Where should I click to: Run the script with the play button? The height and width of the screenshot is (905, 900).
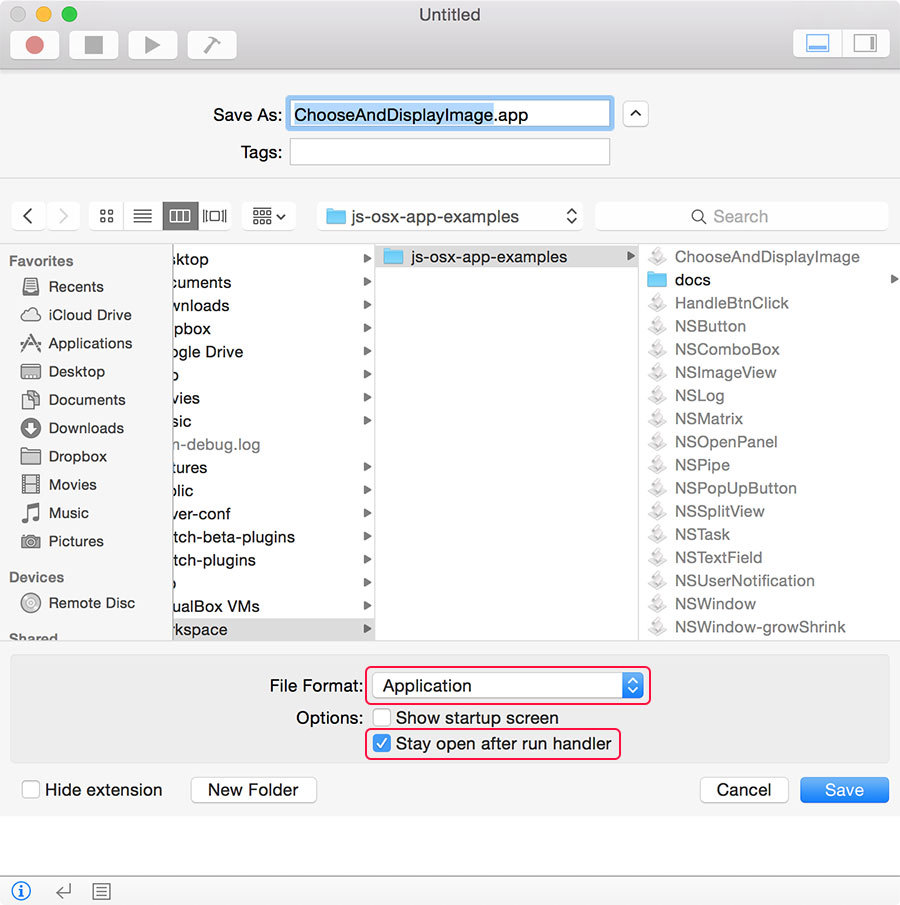click(x=152, y=44)
